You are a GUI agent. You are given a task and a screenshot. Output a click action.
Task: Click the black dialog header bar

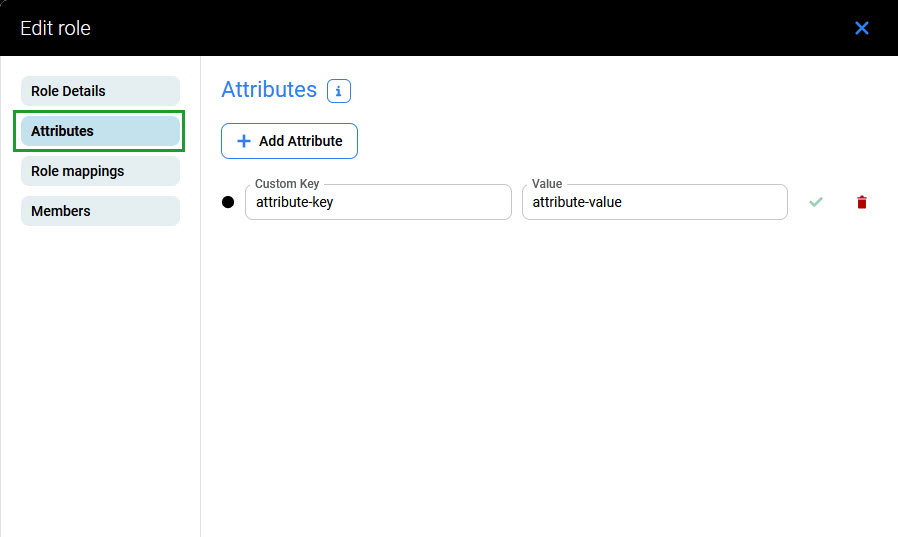[x=450, y=28]
